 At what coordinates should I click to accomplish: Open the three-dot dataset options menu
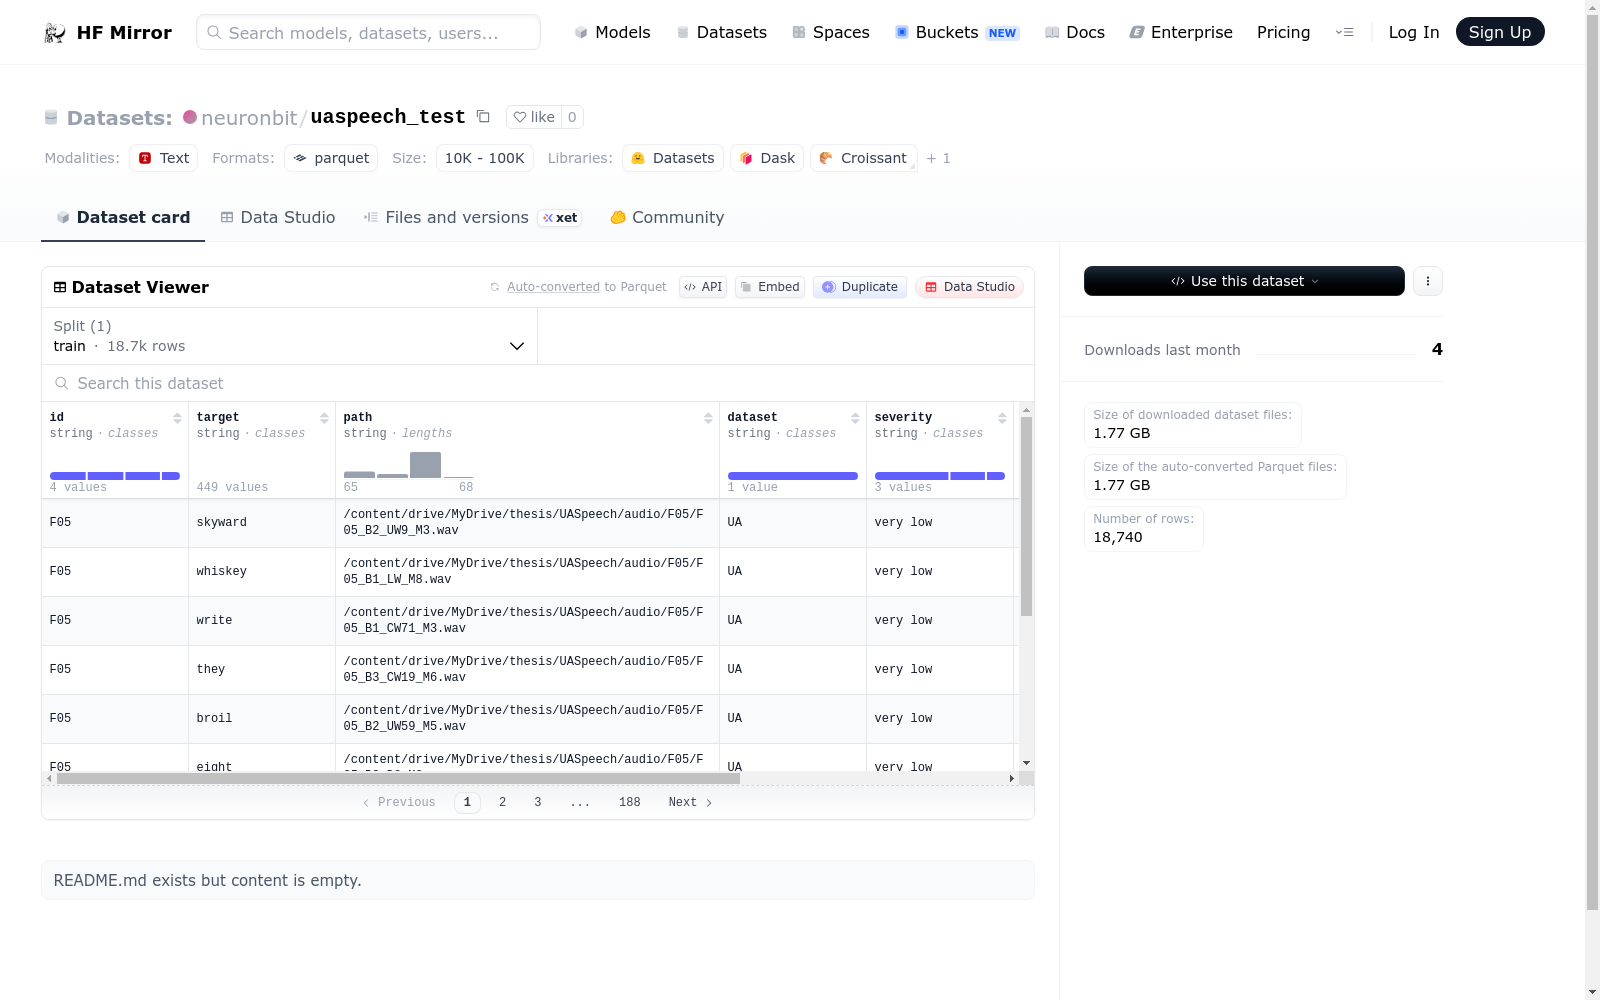click(1428, 281)
